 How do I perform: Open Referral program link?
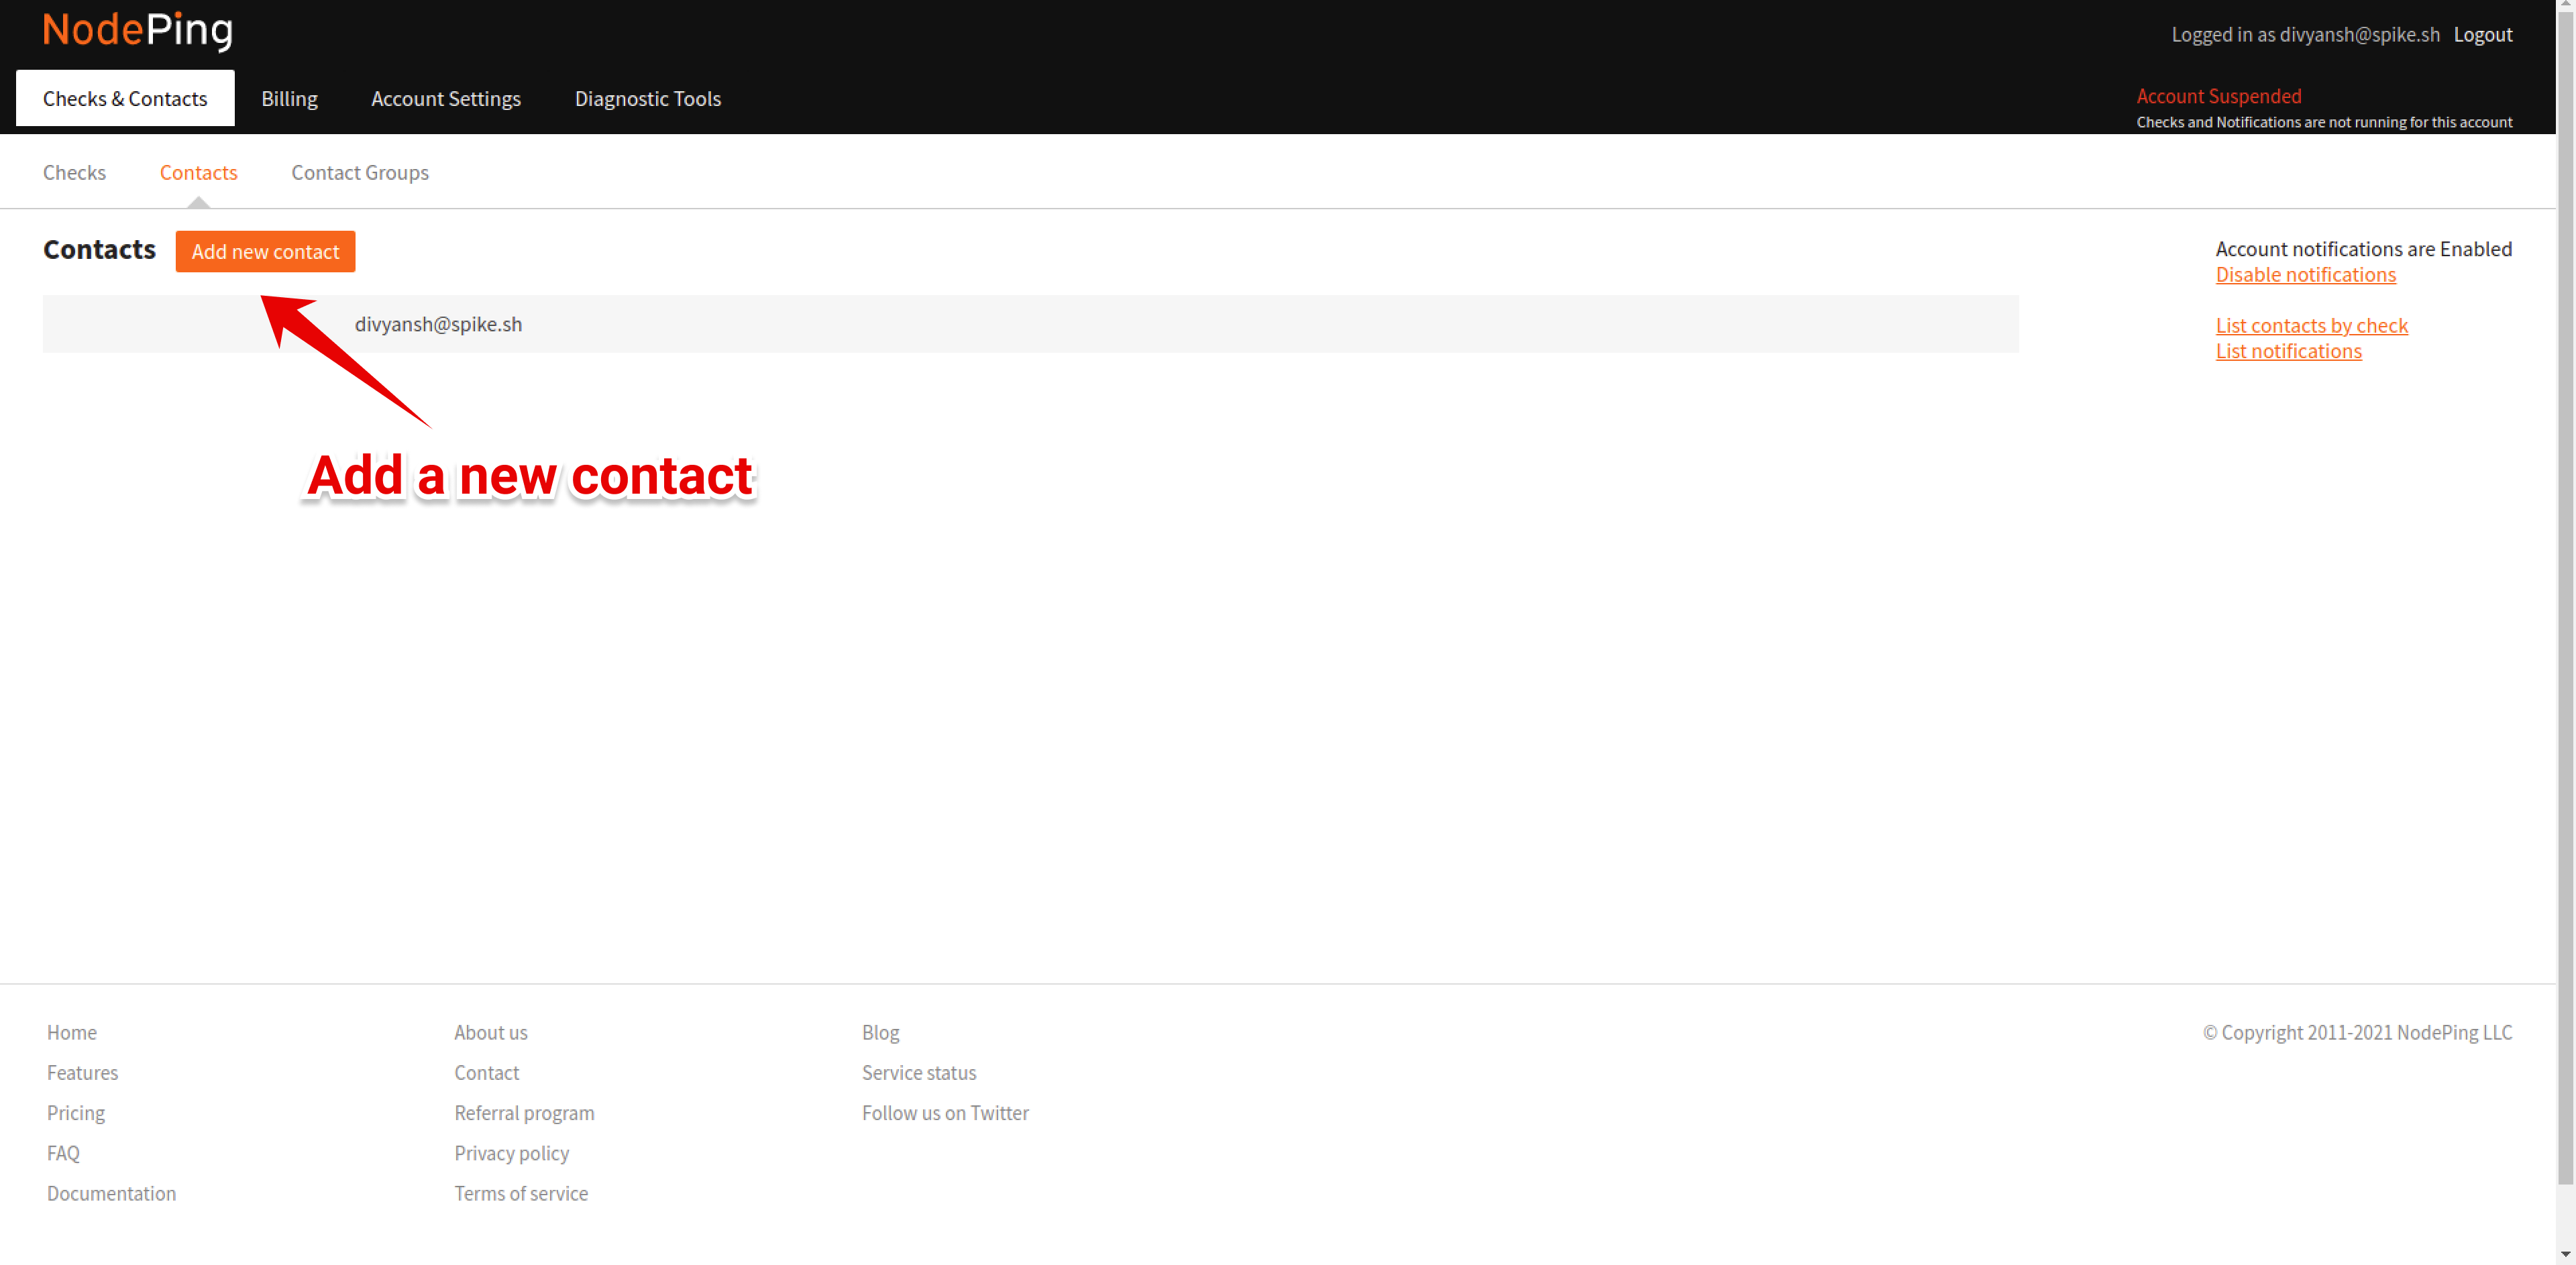click(524, 1113)
